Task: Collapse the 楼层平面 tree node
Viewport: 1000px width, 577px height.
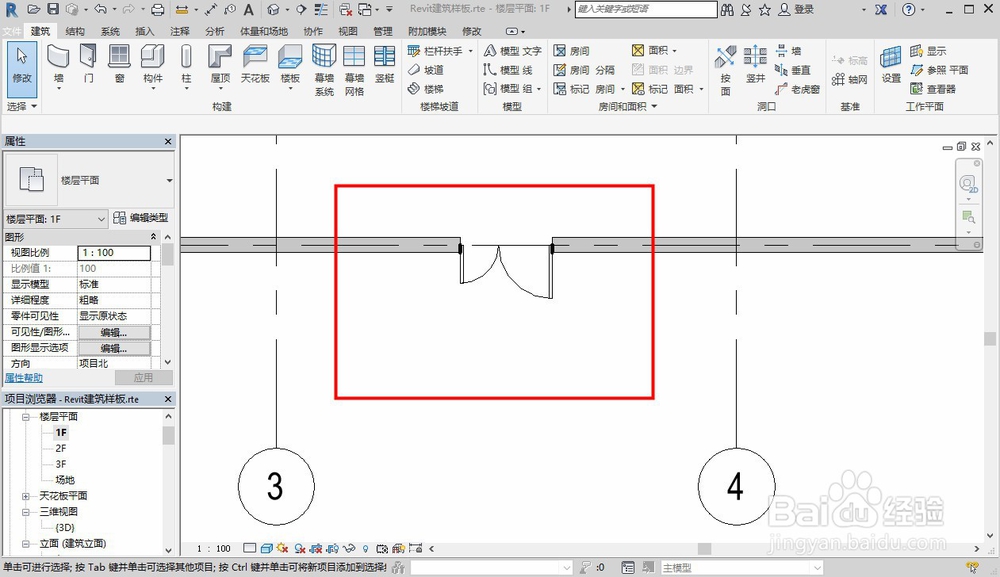Action: pos(26,417)
